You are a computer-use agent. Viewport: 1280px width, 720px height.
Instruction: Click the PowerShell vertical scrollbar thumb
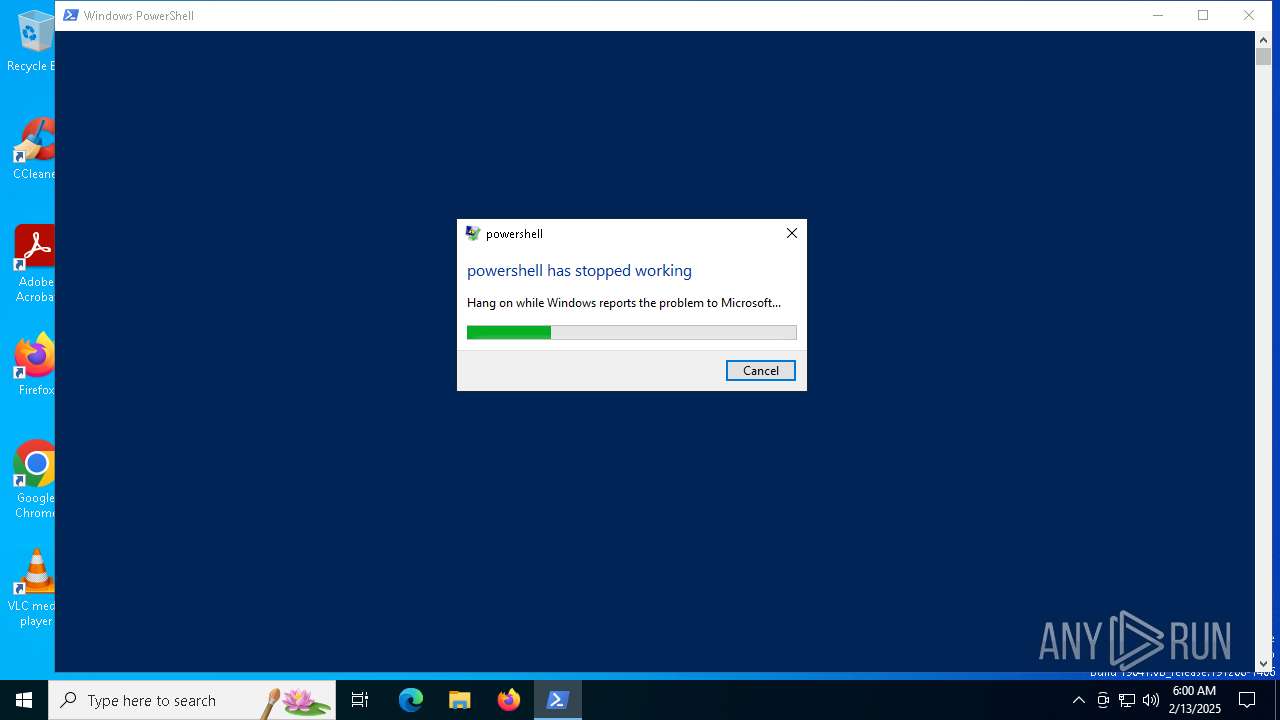click(x=1263, y=57)
